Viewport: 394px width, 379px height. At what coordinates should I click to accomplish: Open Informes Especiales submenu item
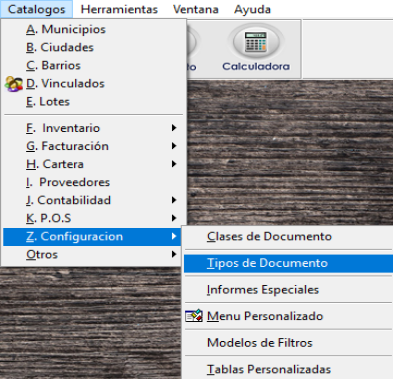tap(288, 289)
